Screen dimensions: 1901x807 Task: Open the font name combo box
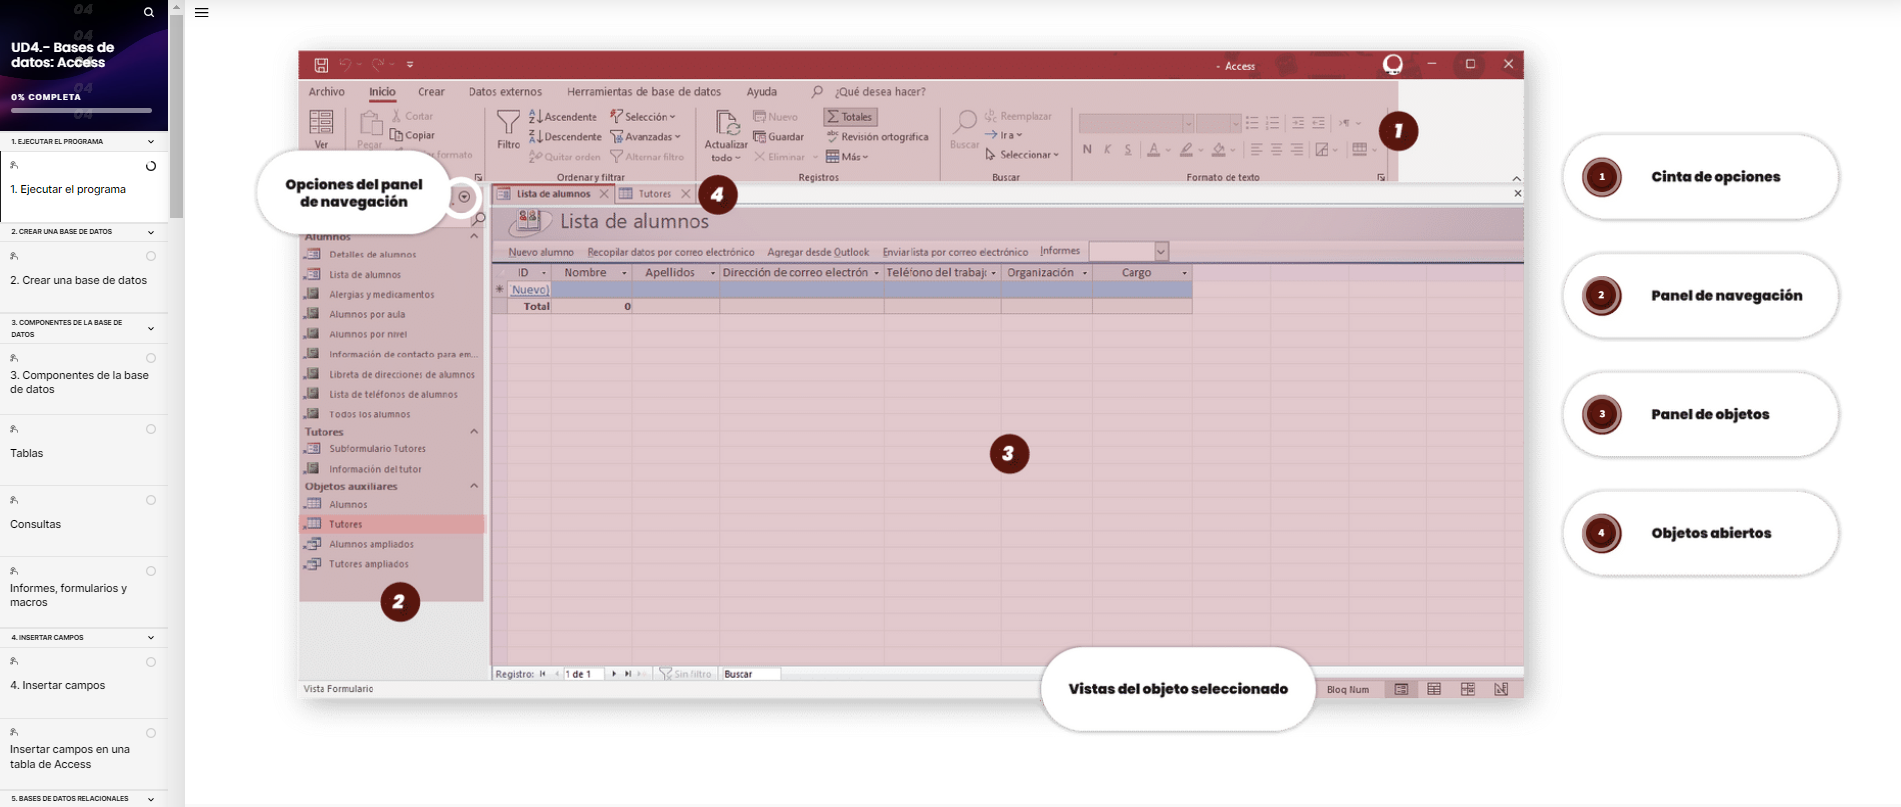[x=1136, y=123]
